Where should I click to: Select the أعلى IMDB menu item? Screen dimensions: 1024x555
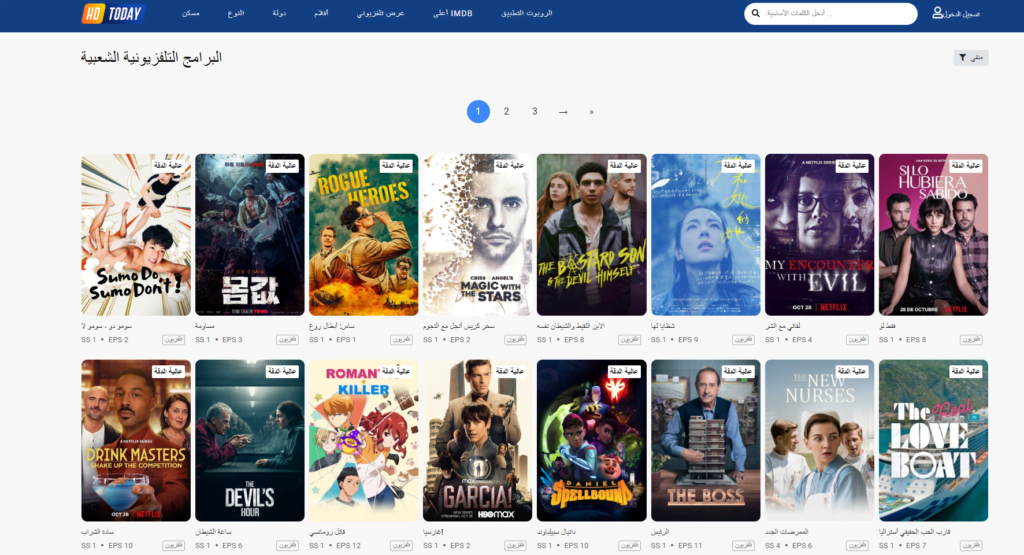click(x=453, y=14)
